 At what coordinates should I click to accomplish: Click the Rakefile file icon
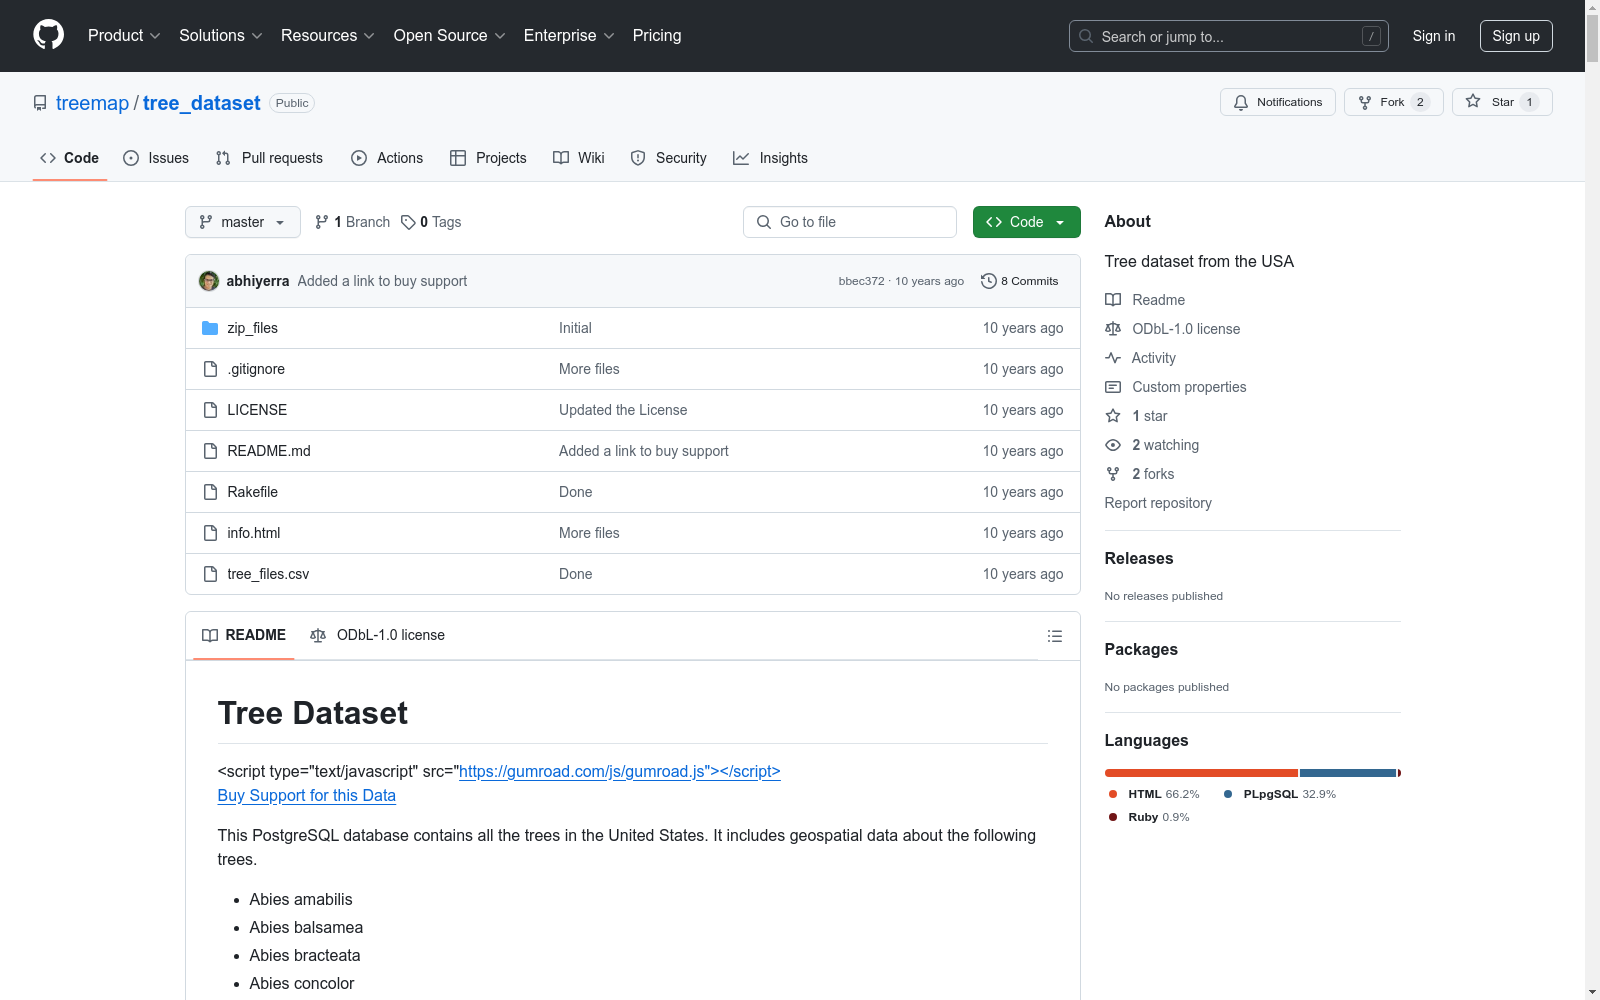click(210, 492)
